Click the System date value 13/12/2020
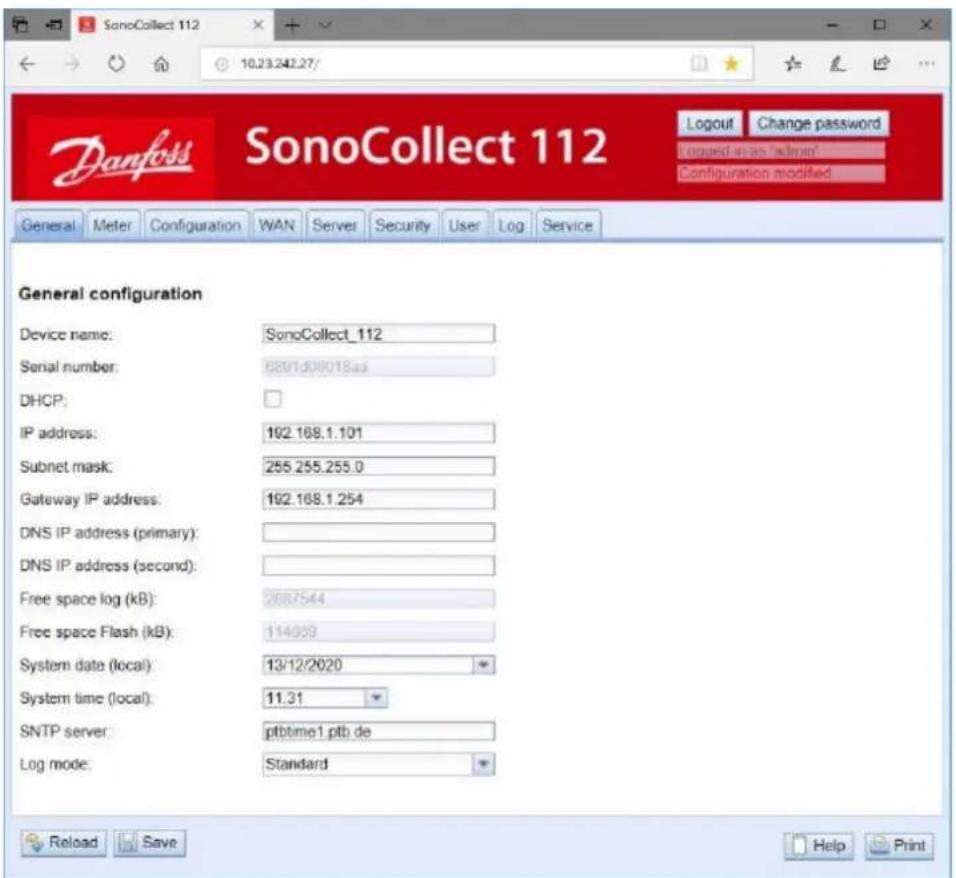956x878 pixels. [304, 665]
